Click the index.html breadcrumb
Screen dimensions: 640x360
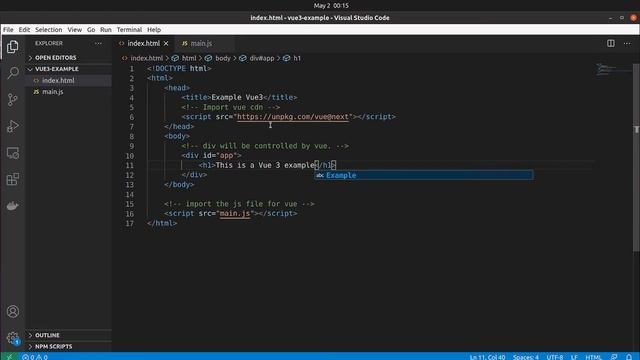click(147, 58)
